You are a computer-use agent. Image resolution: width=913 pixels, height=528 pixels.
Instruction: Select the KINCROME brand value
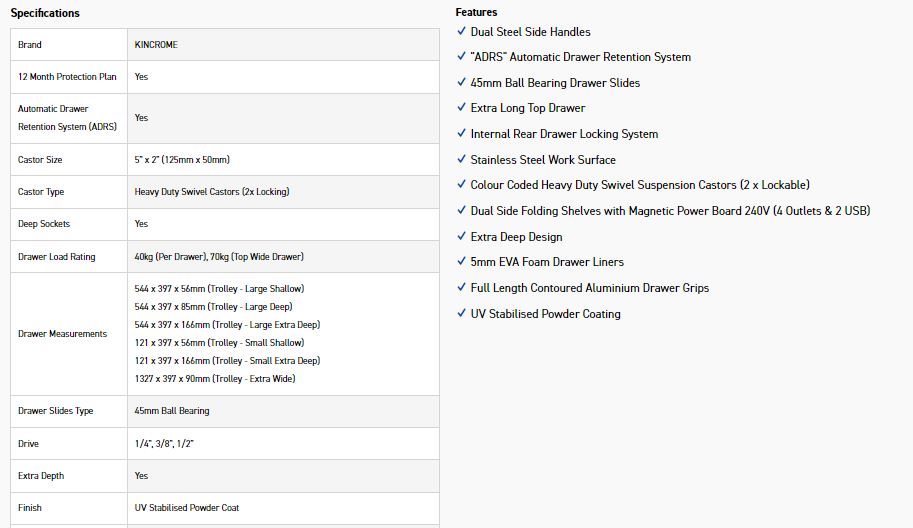click(x=156, y=45)
